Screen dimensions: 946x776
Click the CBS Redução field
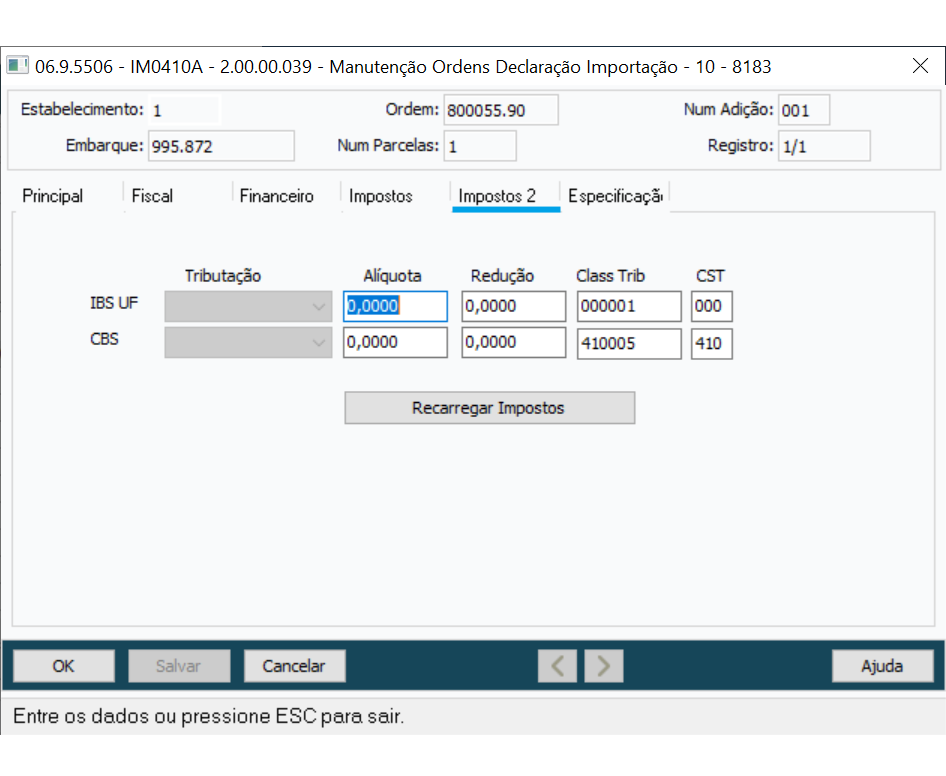point(513,343)
